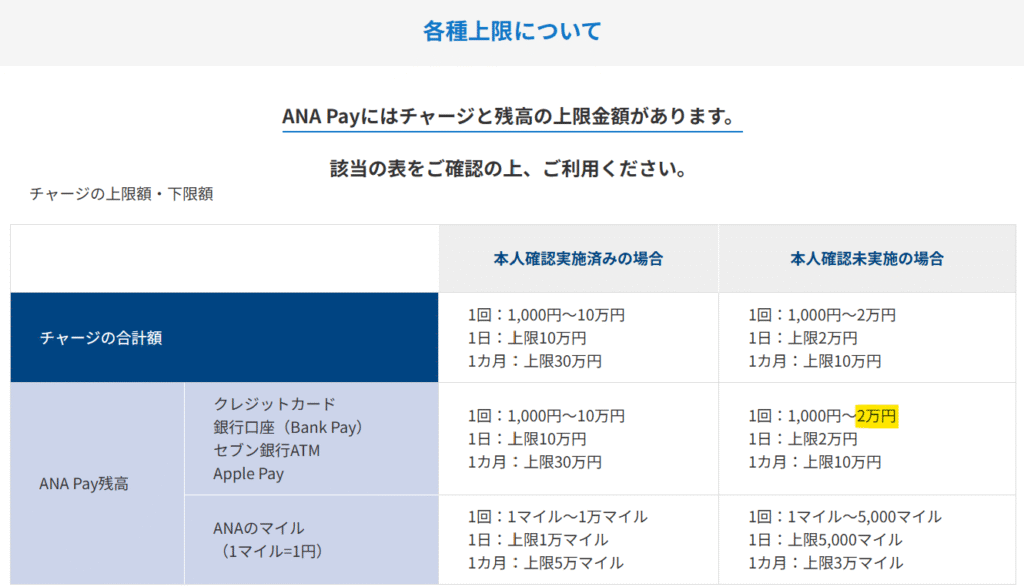Select the cell line "1日：上限5,000マイル"
Image resolution: width=1024 pixels, height=587 pixels.
click(825, 540)
